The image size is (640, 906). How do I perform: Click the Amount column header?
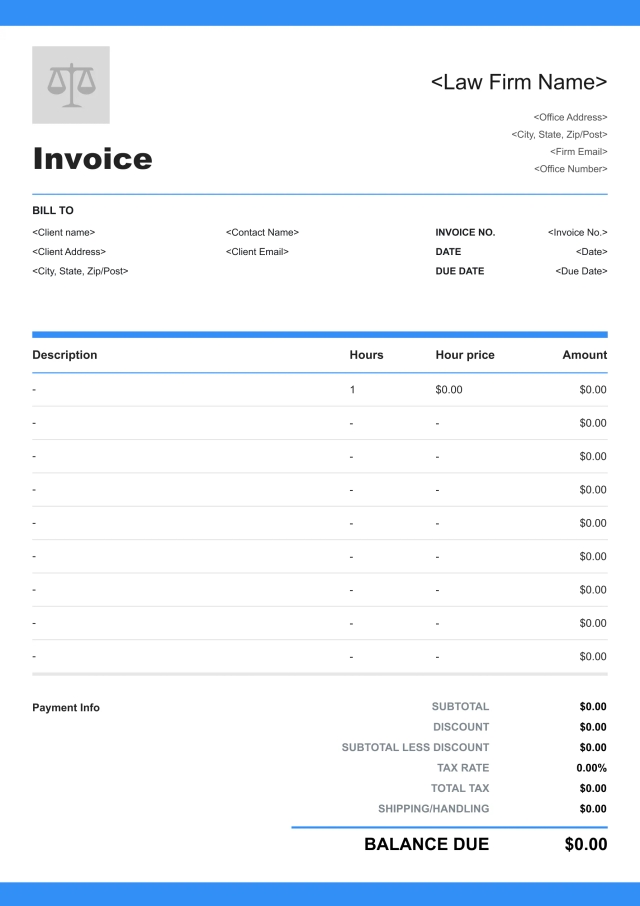[x=585, y=355]
